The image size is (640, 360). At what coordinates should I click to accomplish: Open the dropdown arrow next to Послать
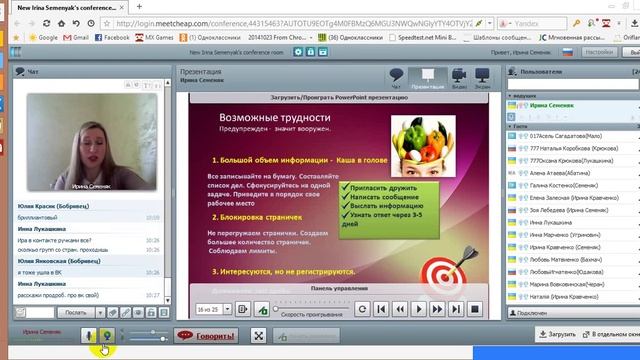(x=100, y=313)
